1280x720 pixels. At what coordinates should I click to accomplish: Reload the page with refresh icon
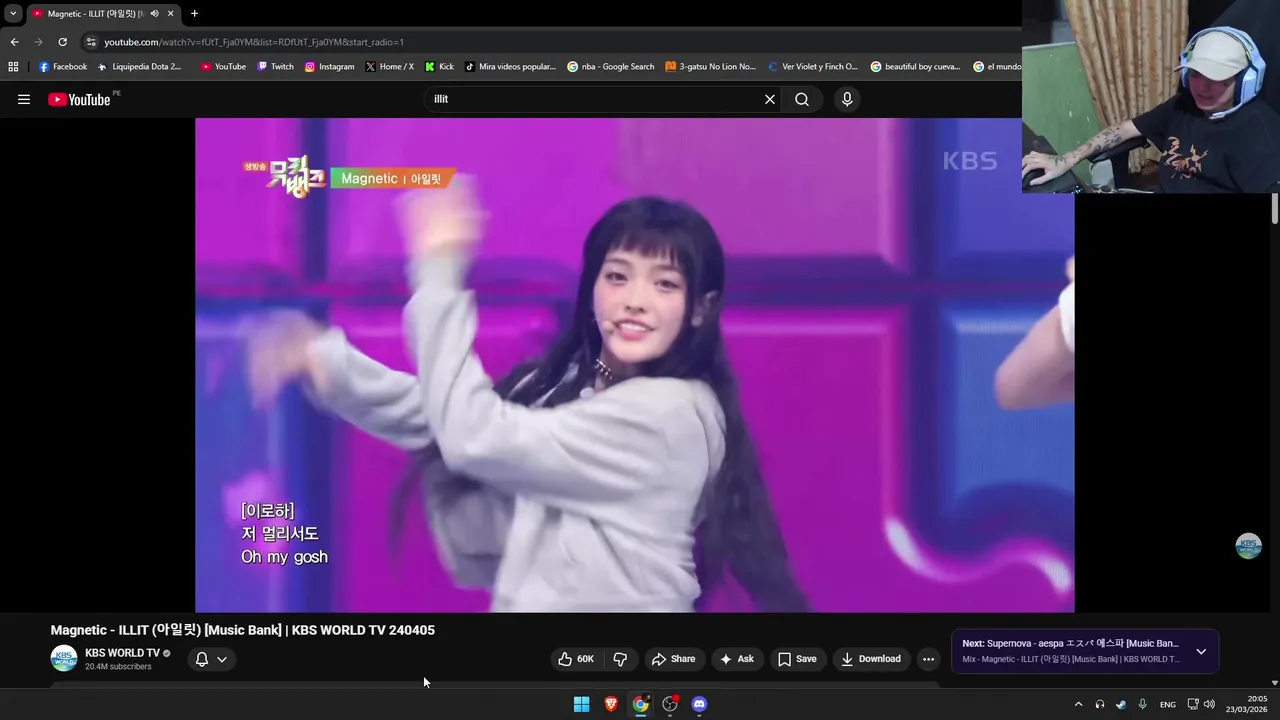pyautogui.click(x=62, y=42)
